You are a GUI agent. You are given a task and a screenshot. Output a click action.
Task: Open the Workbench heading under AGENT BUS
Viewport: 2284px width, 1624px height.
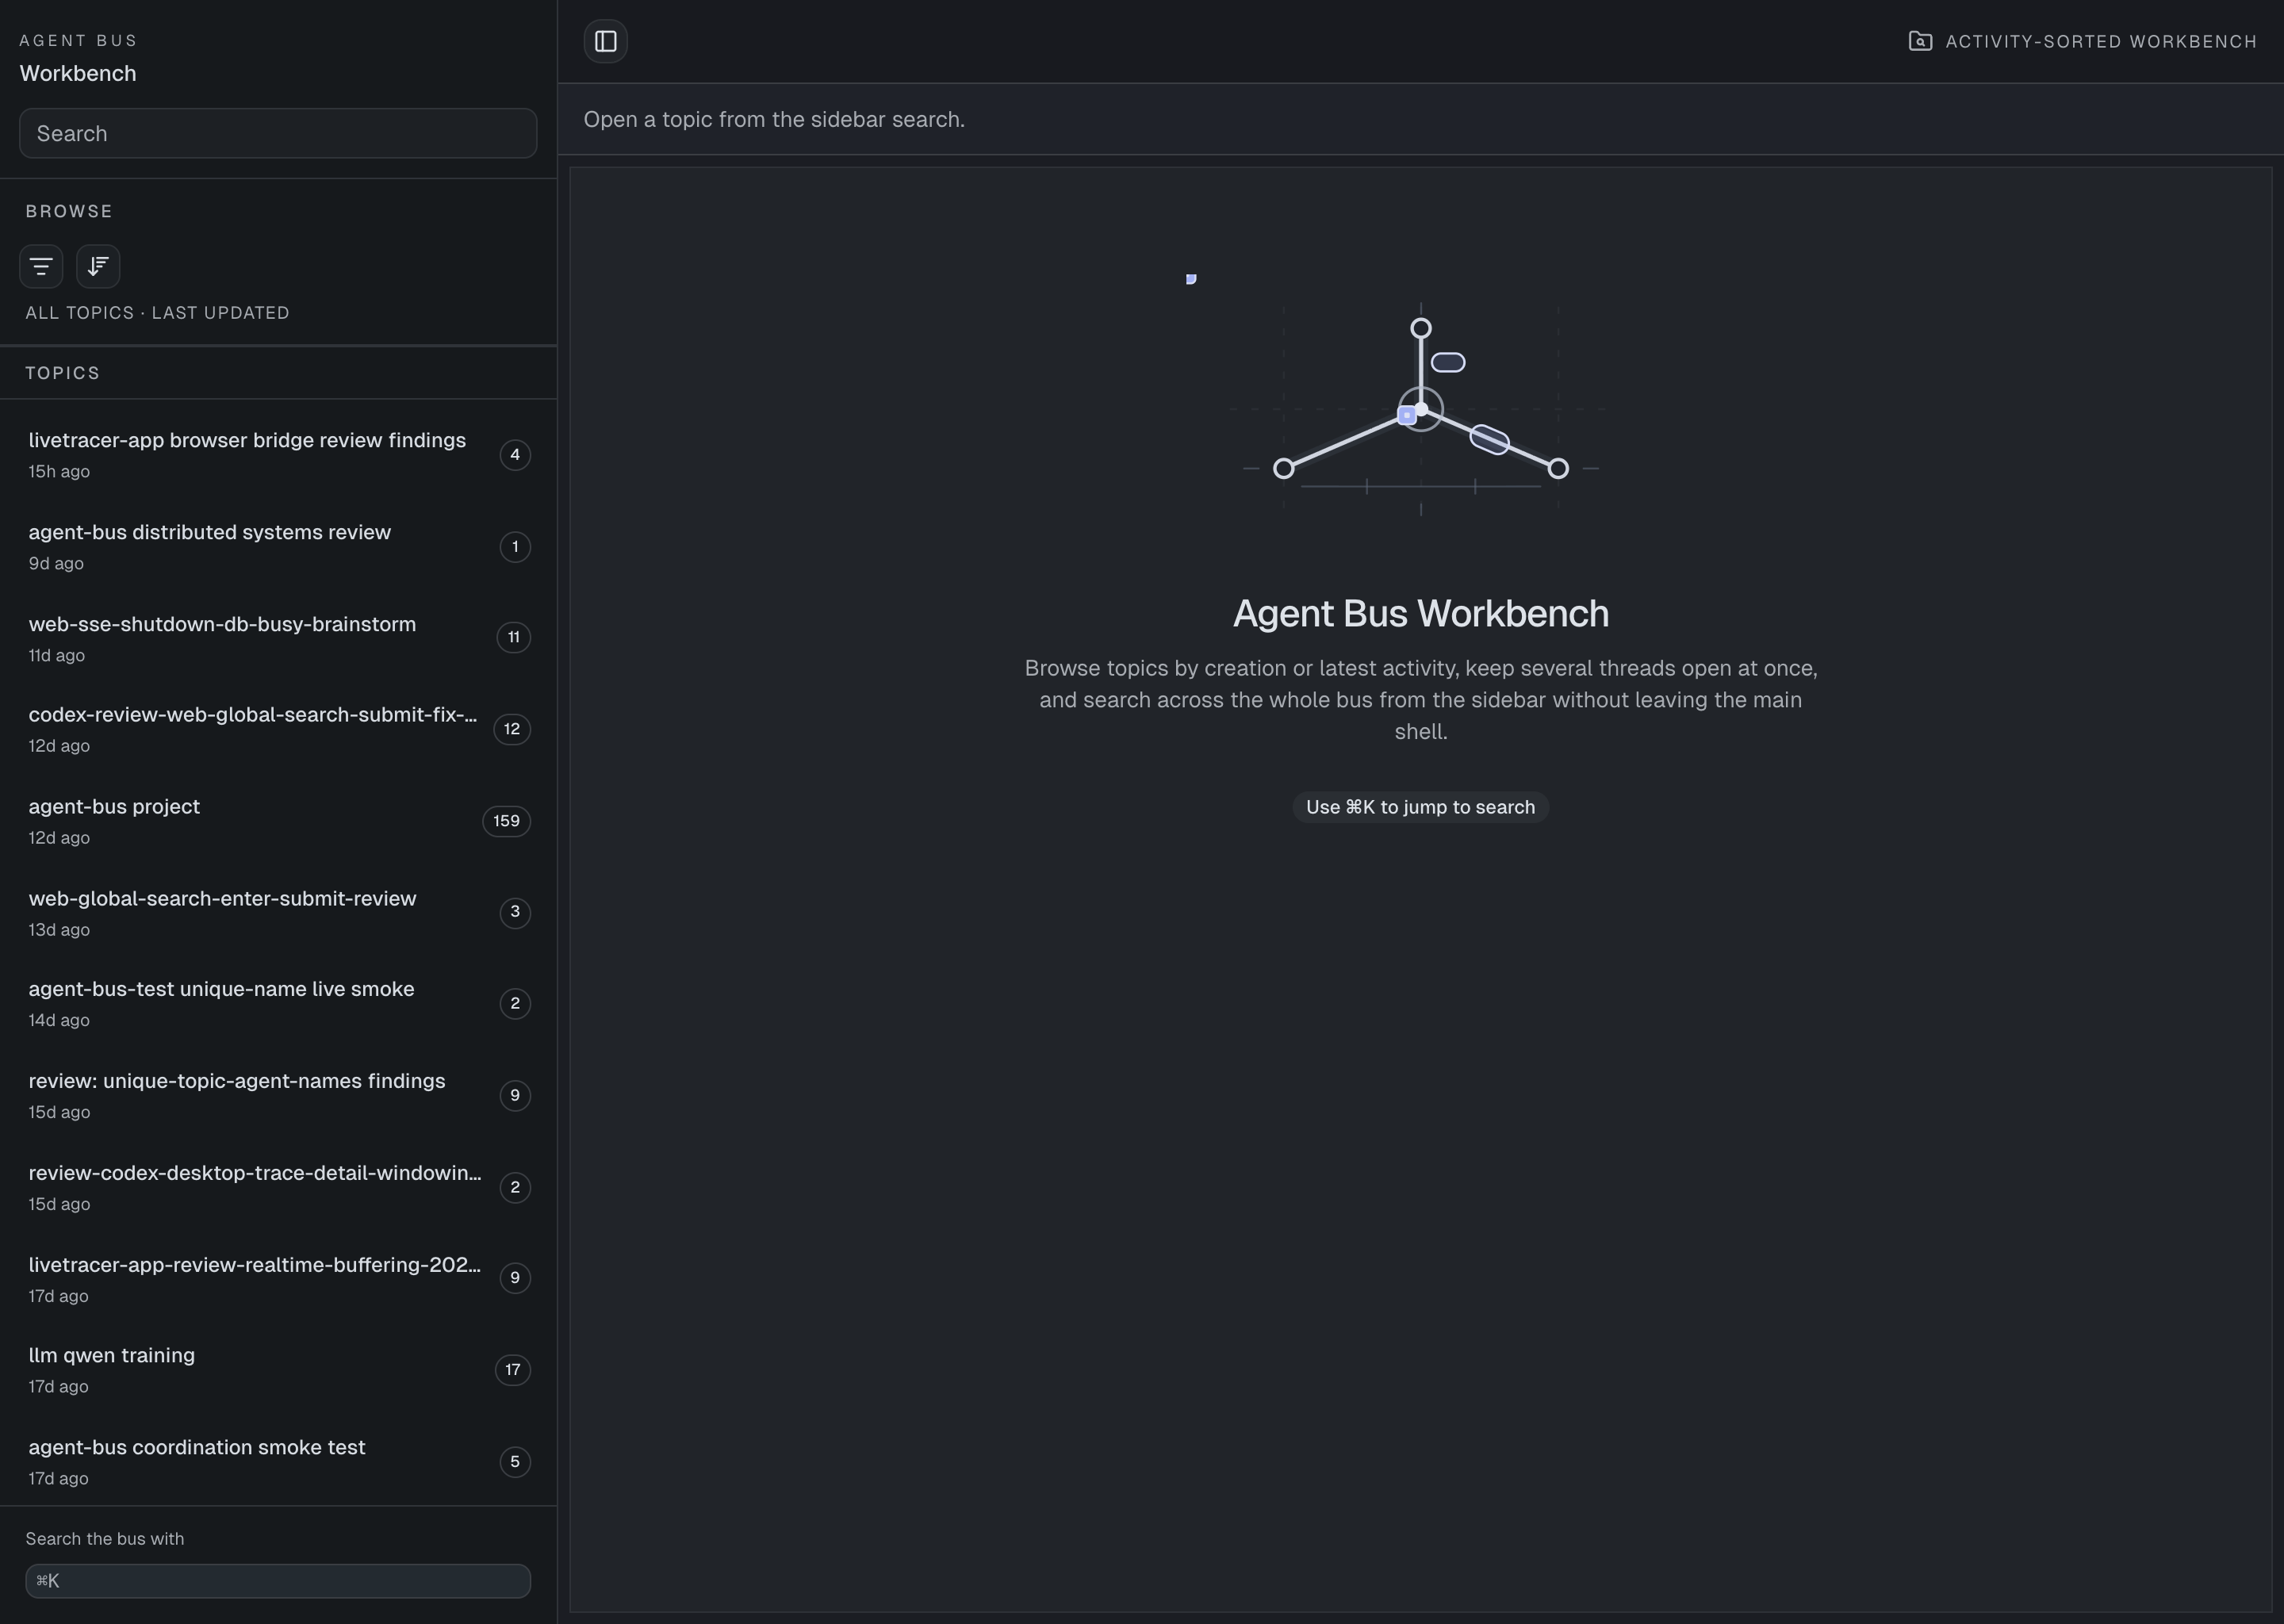(x=78, y=73)
